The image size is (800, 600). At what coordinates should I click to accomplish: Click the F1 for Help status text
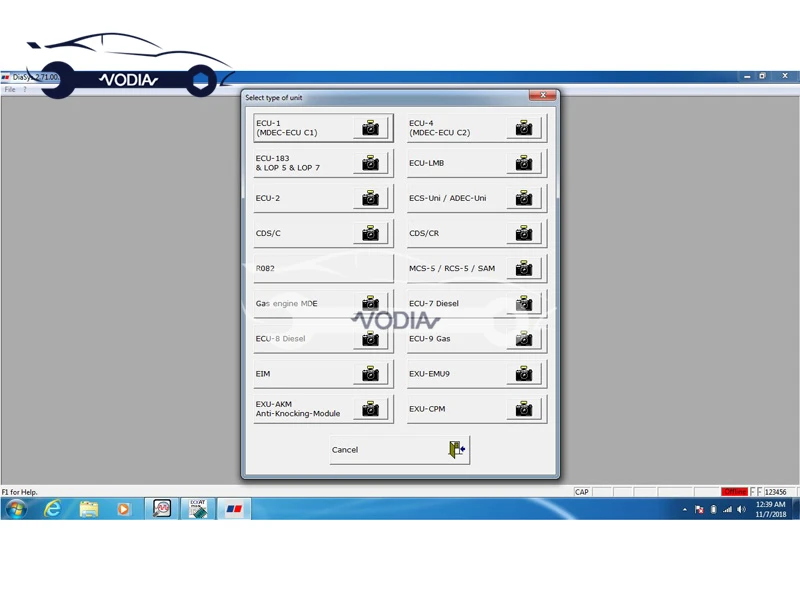coord(19,492)
